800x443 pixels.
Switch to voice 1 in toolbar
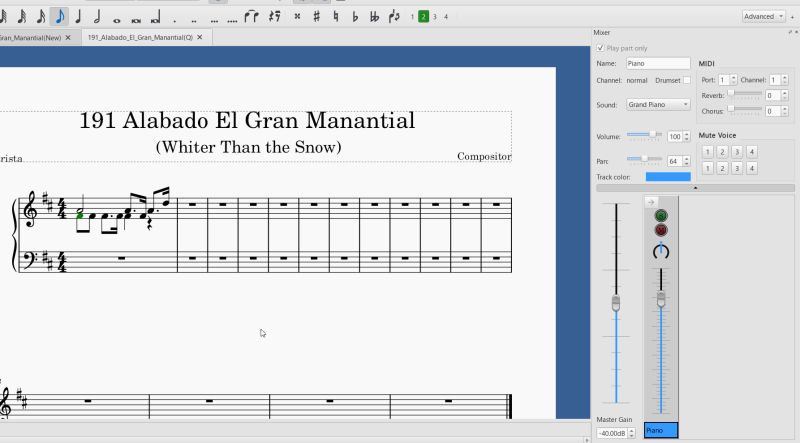[x=412, y=17]
